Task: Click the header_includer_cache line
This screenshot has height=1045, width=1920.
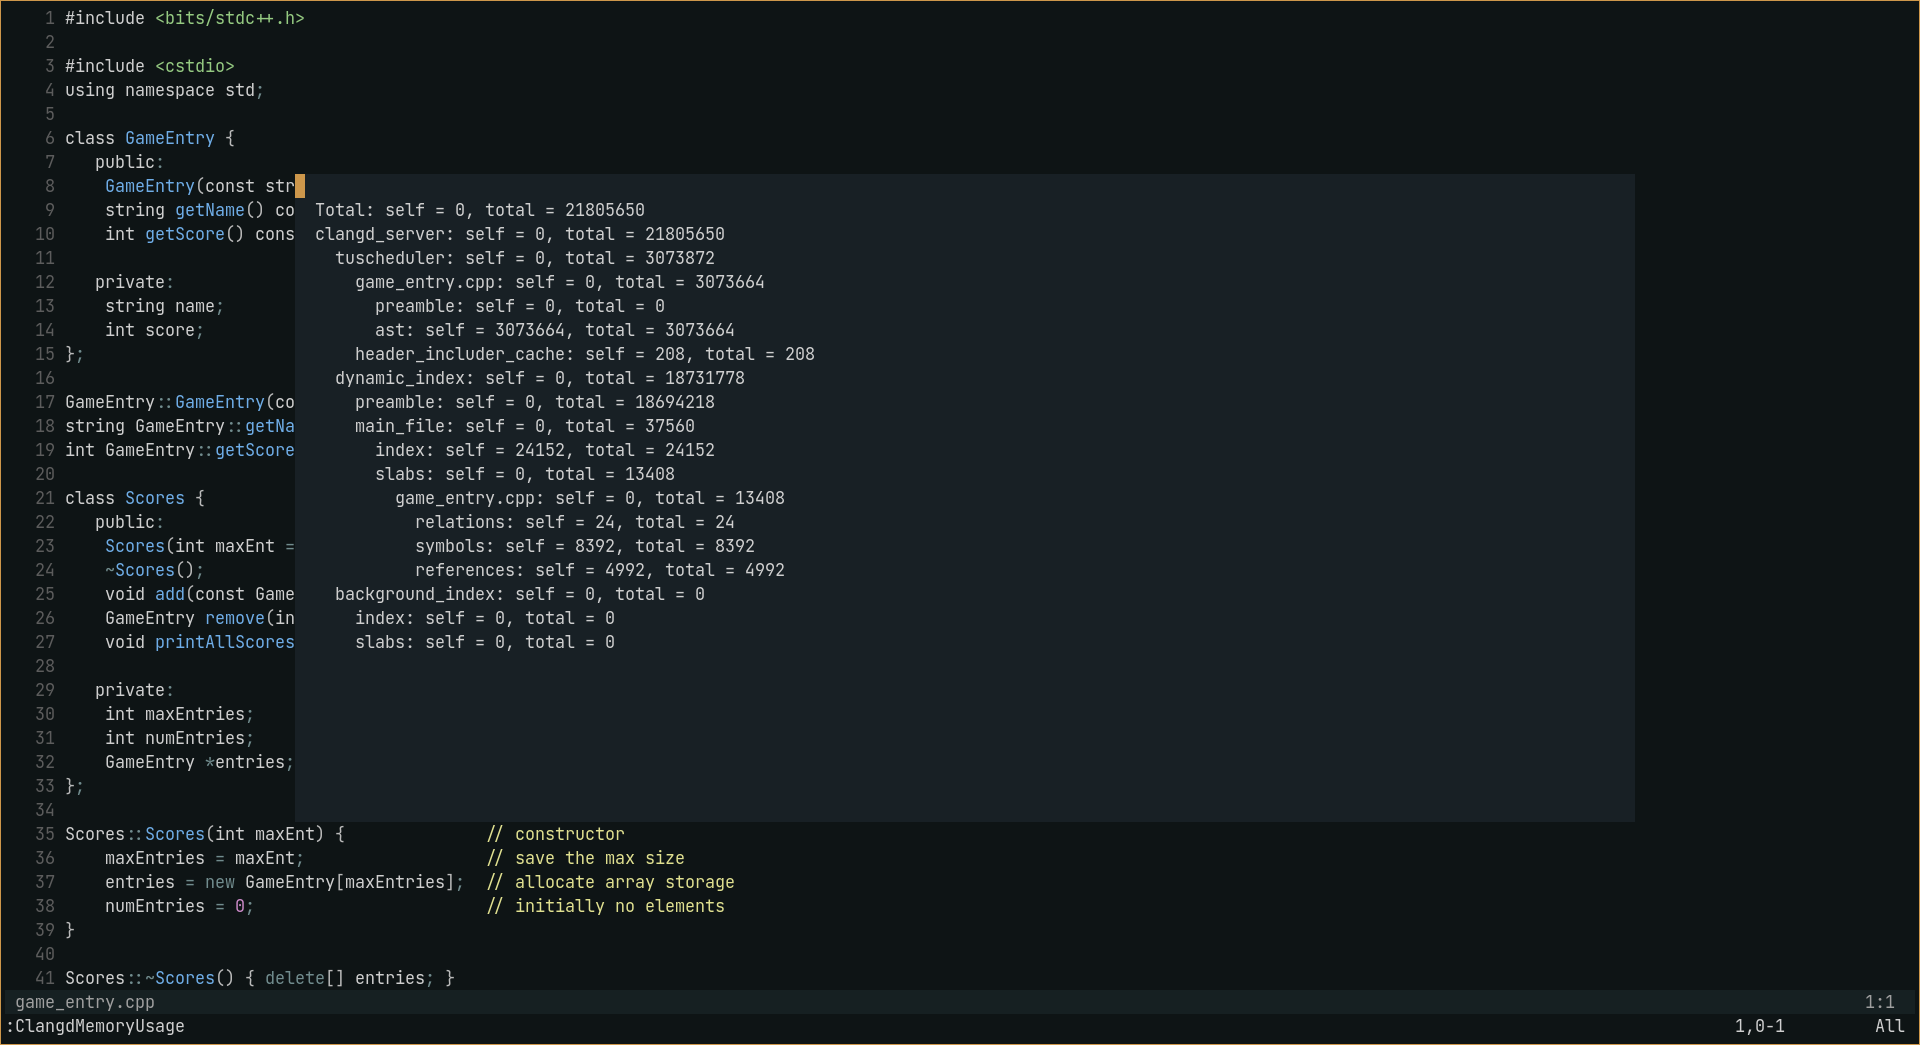Action: (584, 354)
